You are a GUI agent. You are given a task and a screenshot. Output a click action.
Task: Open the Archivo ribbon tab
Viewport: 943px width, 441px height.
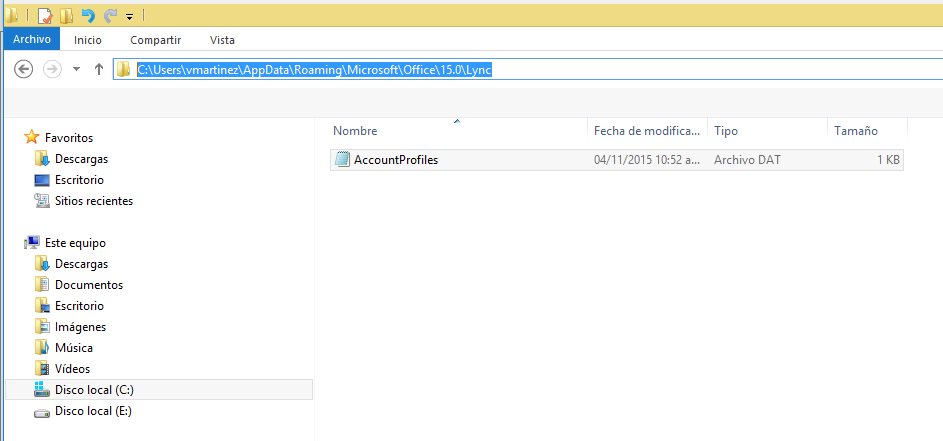[x=32, y=40]
